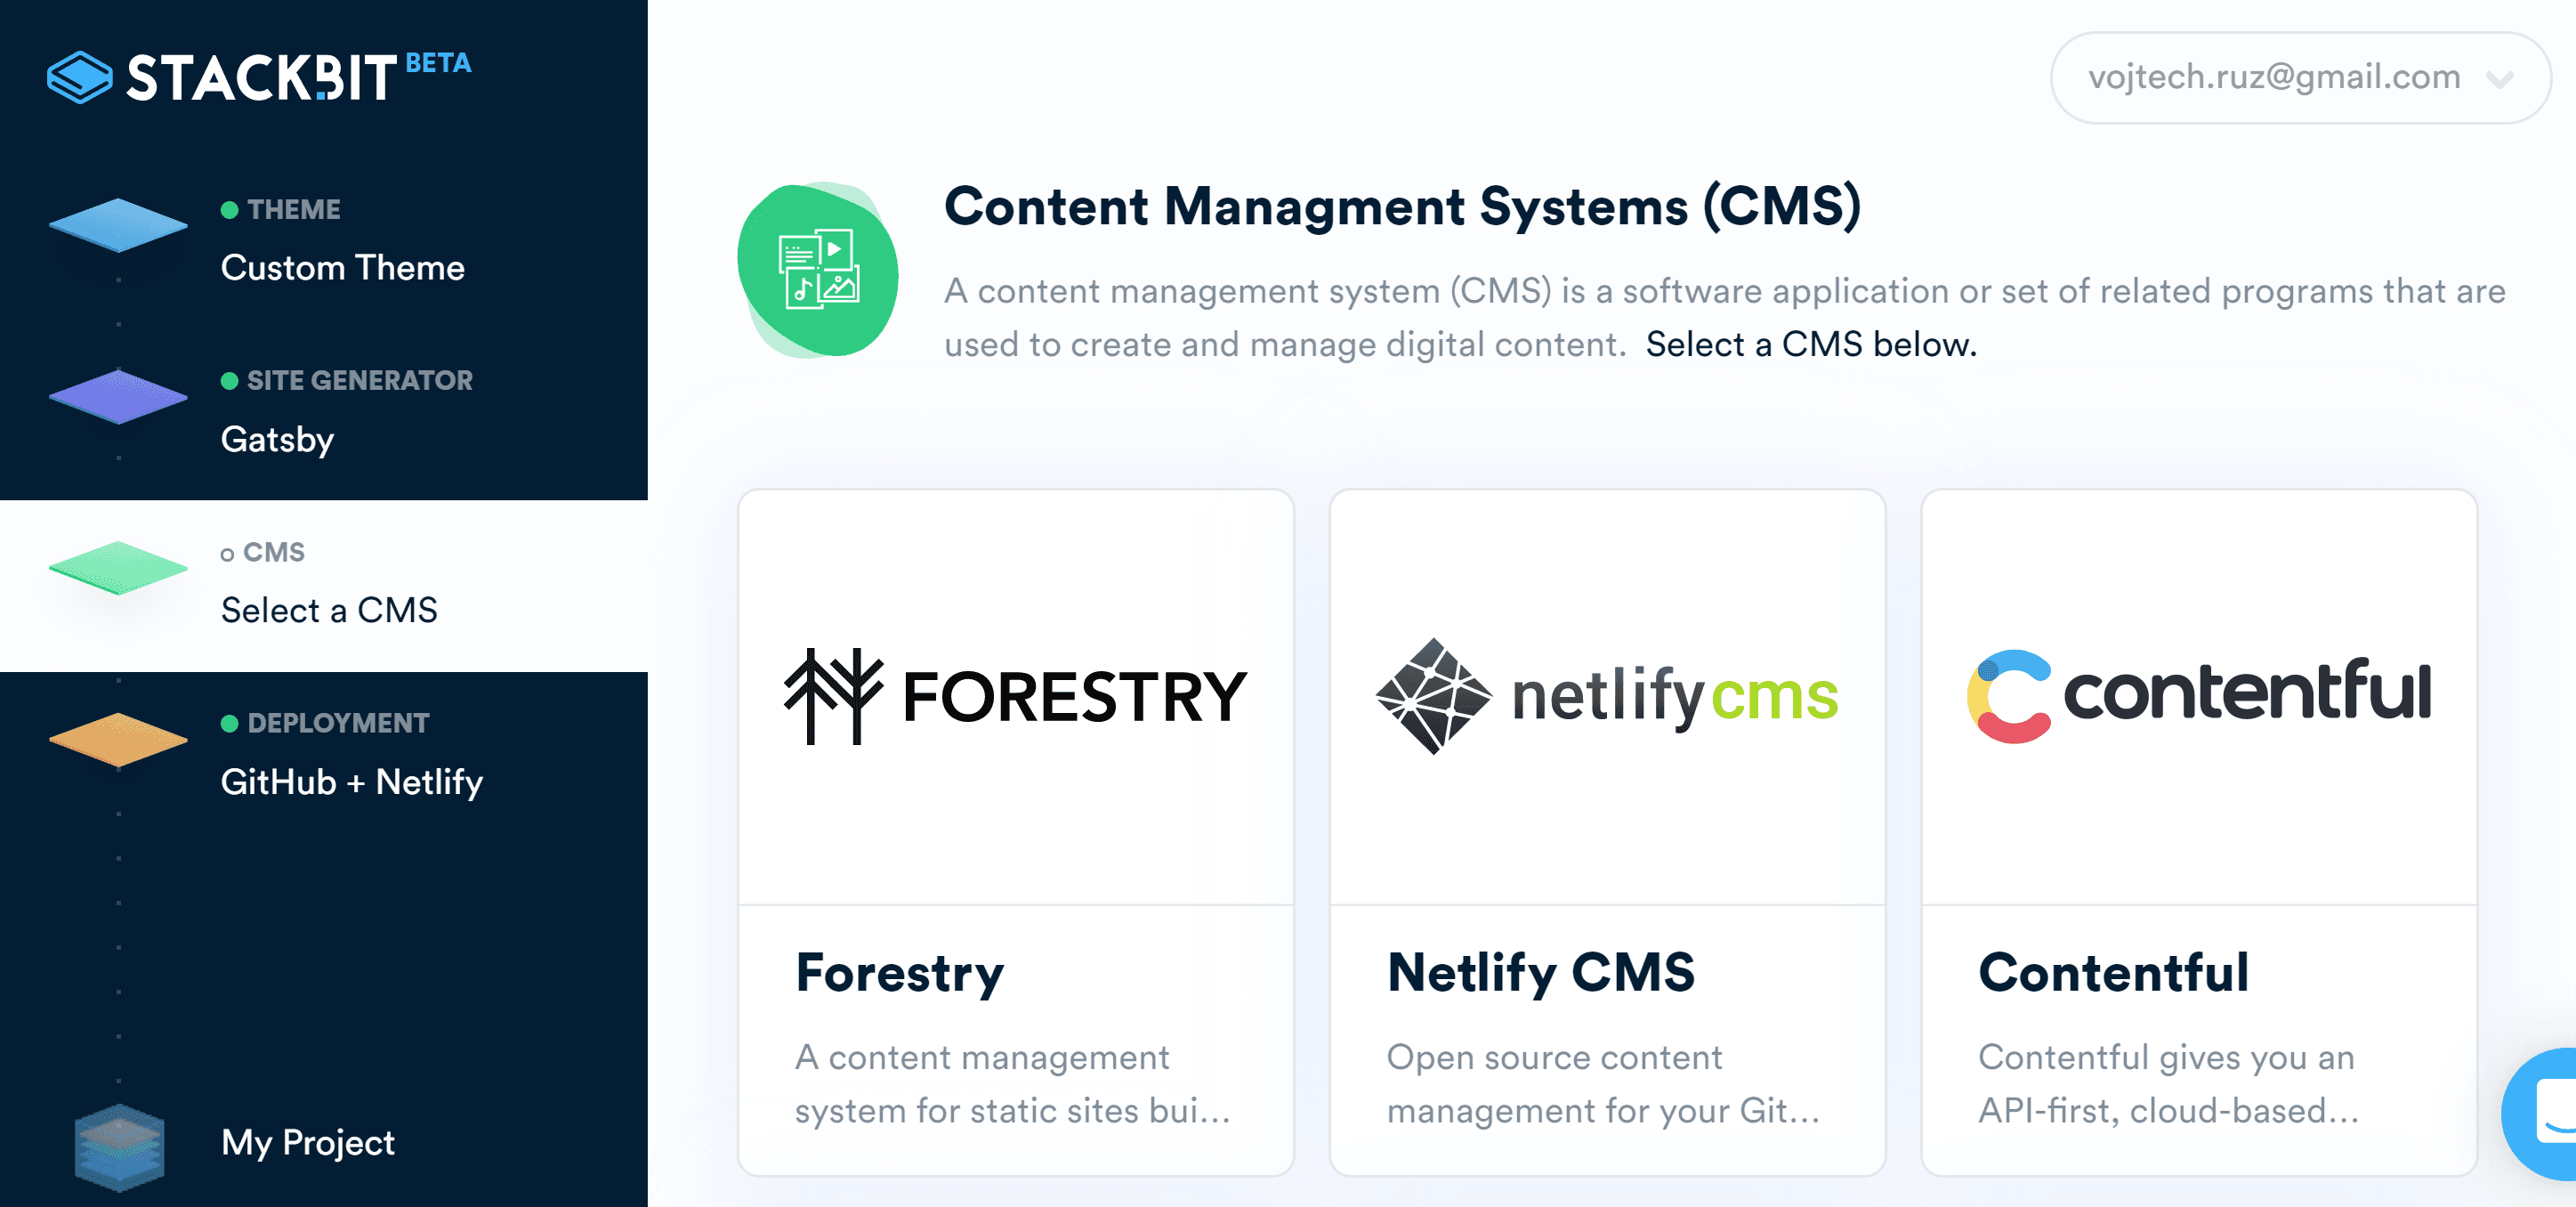
Task: Click the green CMS layer icon
Action: [x=118, y=567]
